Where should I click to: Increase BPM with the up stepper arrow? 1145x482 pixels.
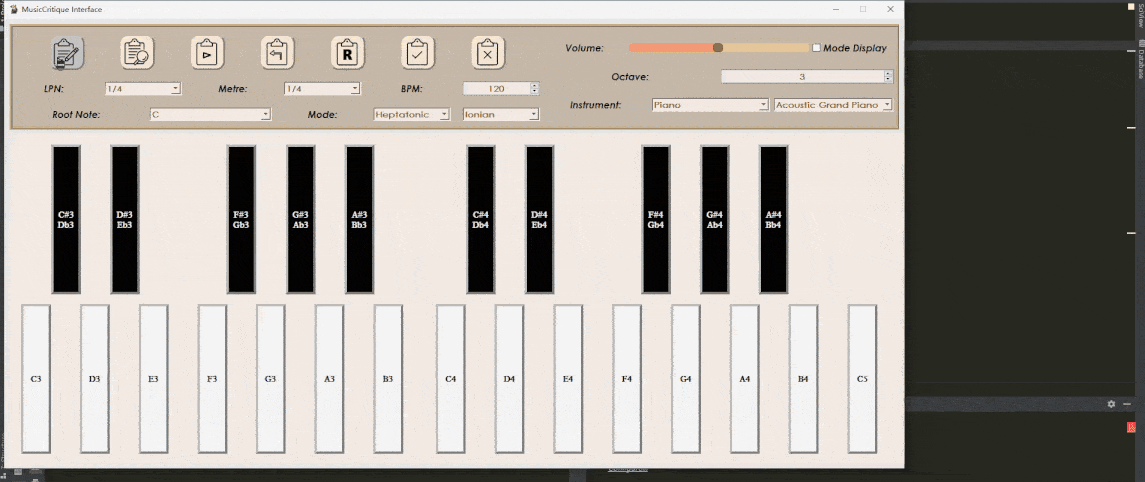535,85
